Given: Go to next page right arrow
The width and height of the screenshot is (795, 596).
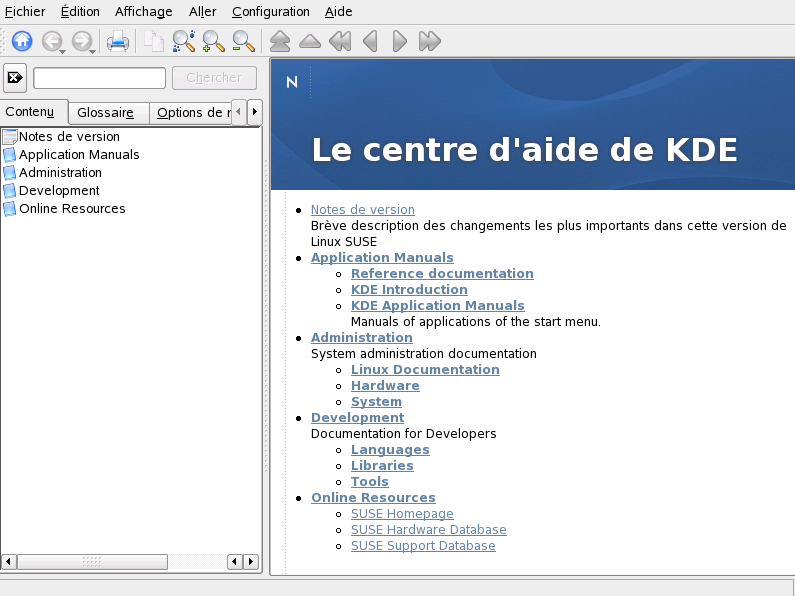Looking at the screenshot, I should coord(400,41).
